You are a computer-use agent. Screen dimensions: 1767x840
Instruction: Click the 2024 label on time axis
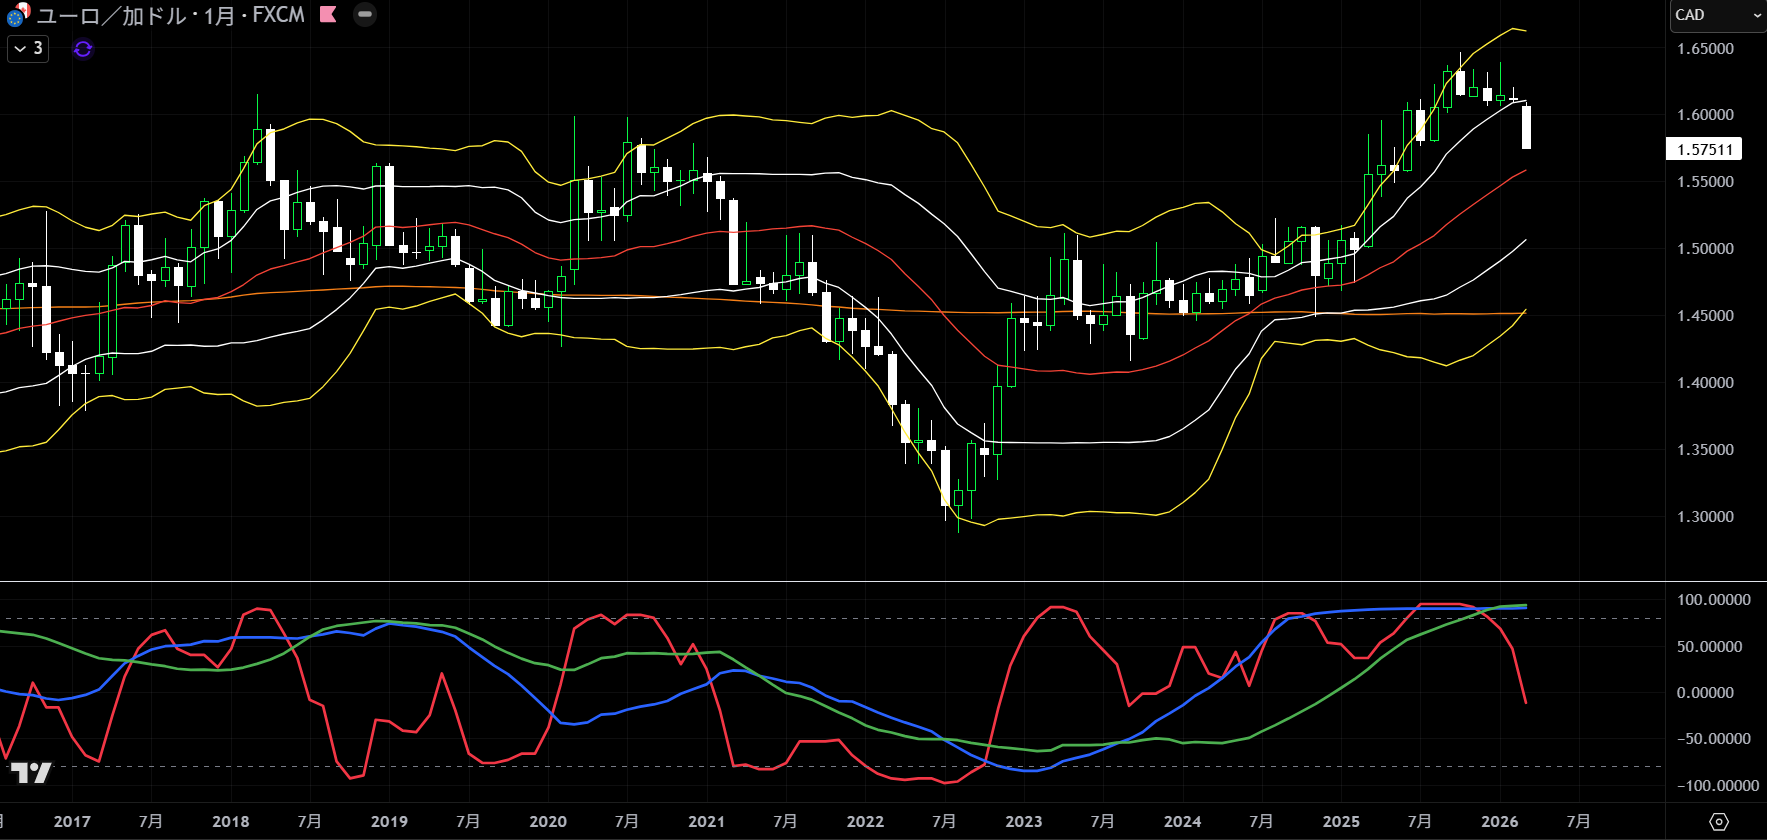click(x=1182, y=821)
